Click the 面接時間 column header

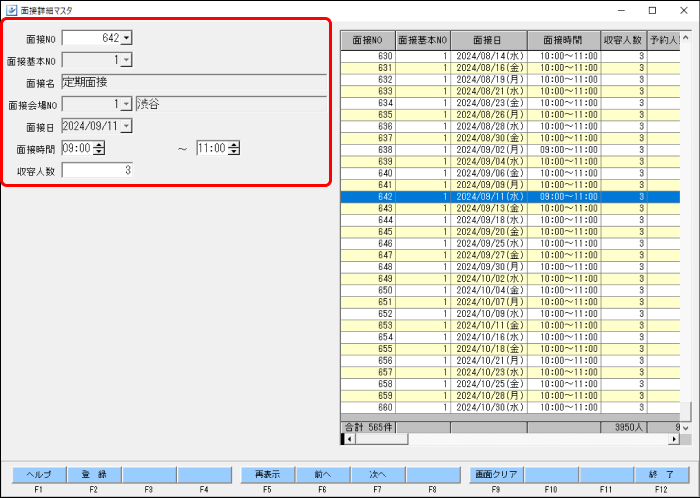(x=564, y=40)
